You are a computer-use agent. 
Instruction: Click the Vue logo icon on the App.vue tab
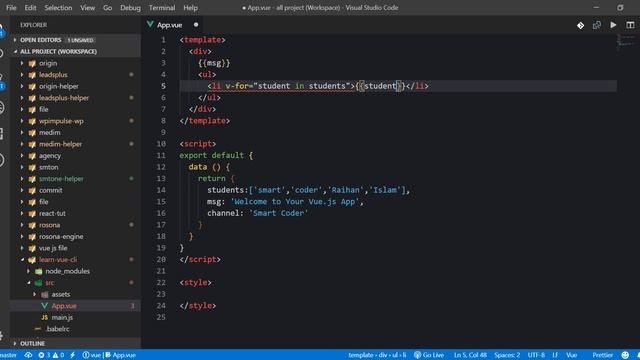(150, 25)
